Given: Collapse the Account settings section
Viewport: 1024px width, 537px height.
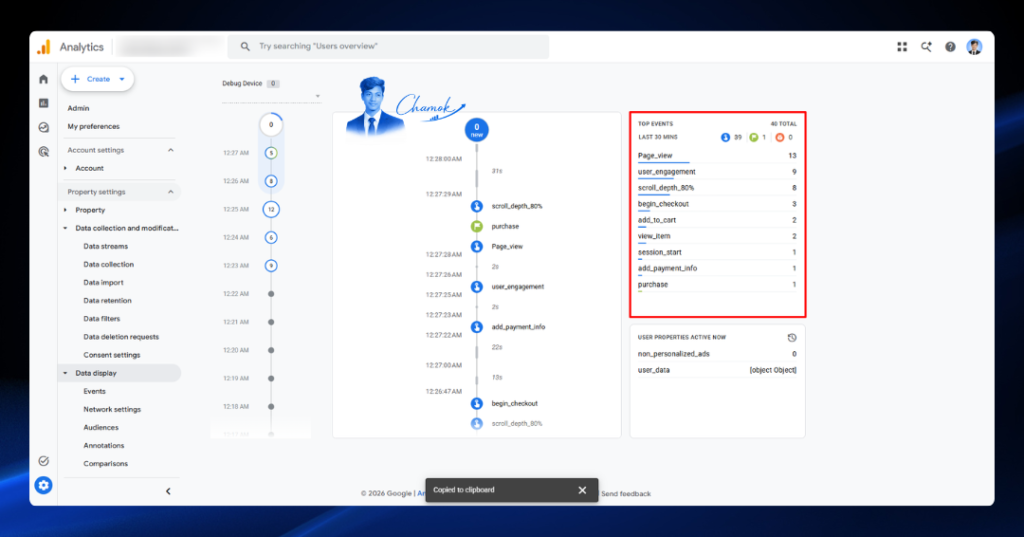Looking at the screenshot, I should 170,150.
